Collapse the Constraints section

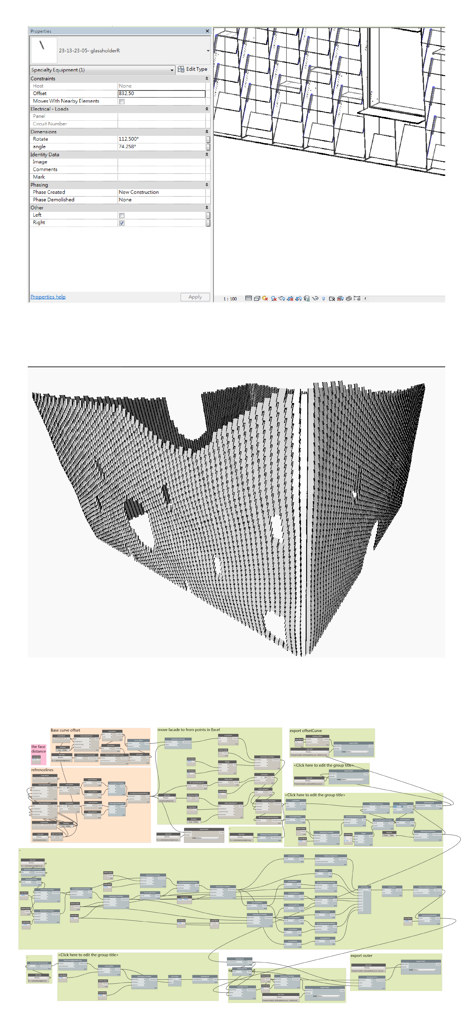click(x=208, y=78)
